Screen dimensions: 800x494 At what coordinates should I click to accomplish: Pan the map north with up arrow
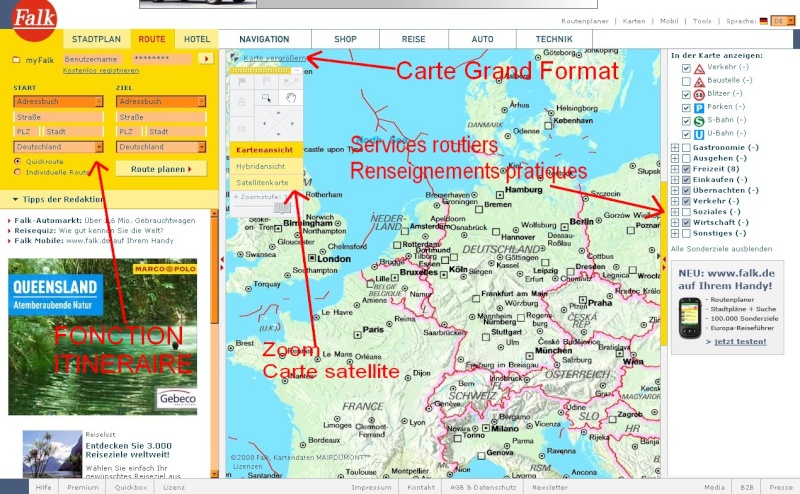(278, 112)
